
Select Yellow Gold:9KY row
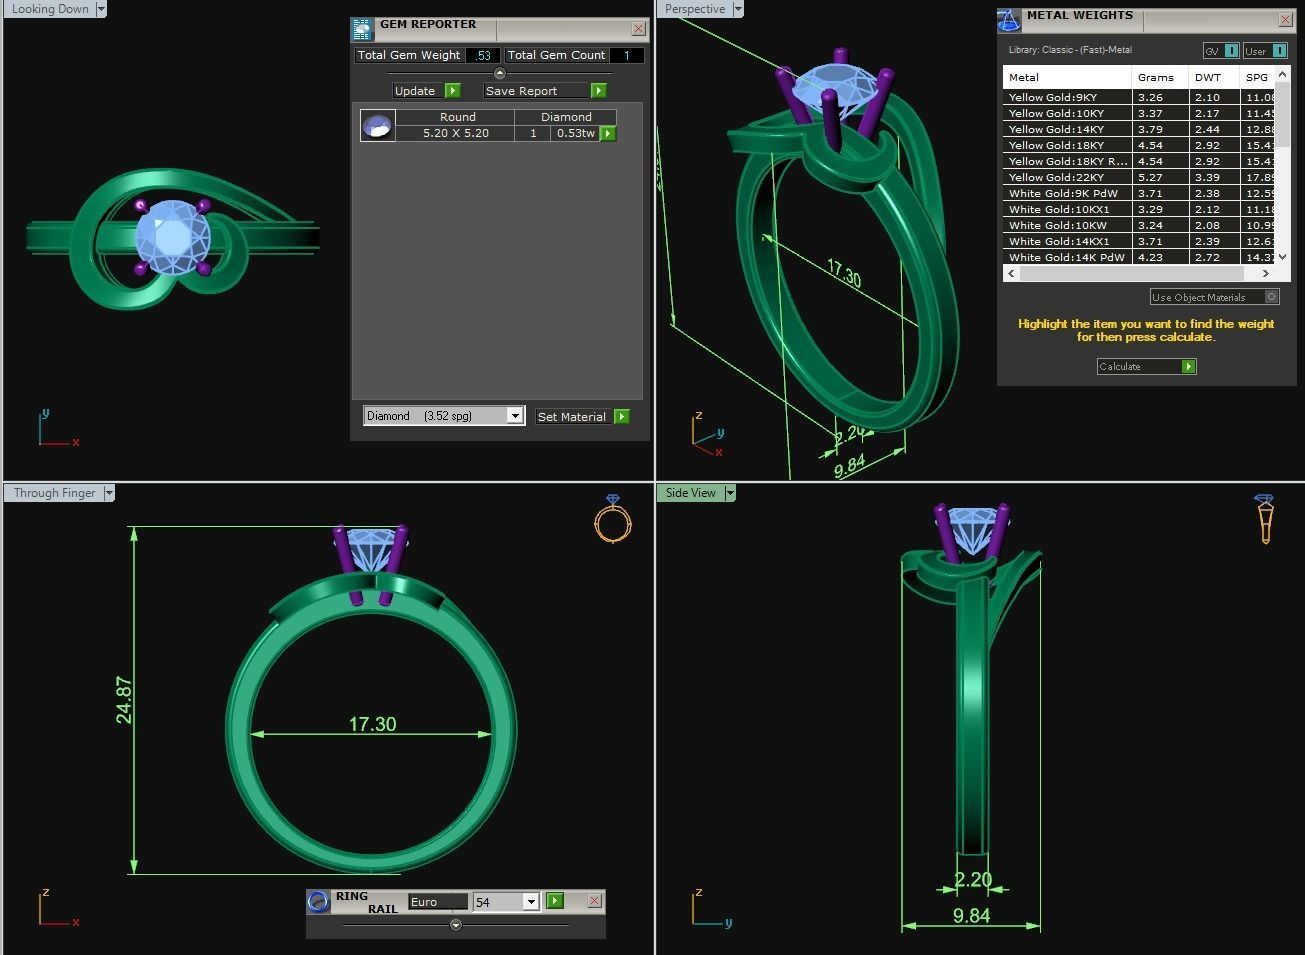1140,97
